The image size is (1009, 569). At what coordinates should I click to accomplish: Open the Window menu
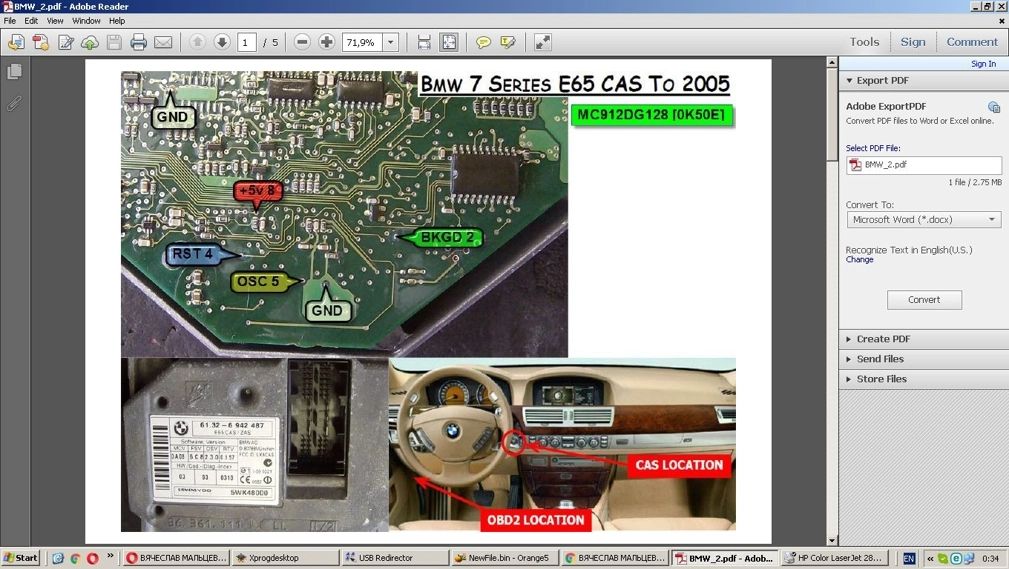pos(86,21)
